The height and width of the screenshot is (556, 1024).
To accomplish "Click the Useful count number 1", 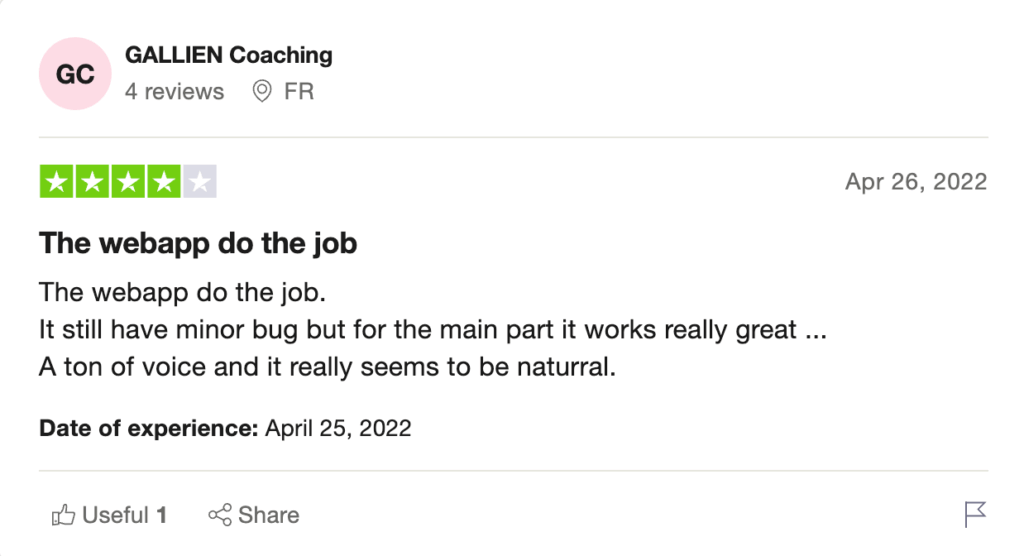I will tap(161, 515).
